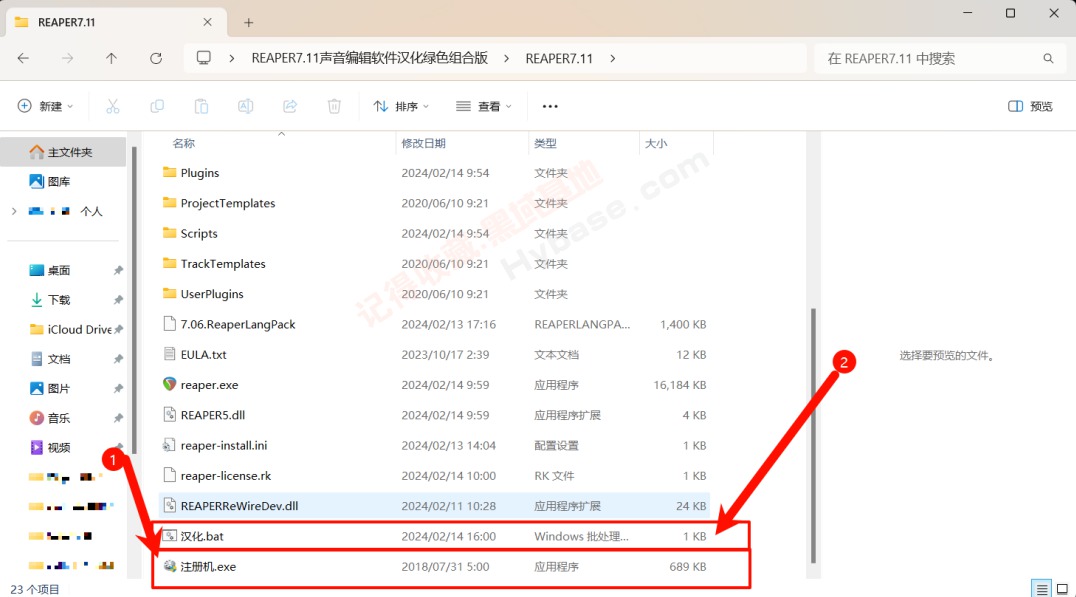Click the search magnifier icon
This screenshot has width=1076, height=597.
1049,58
